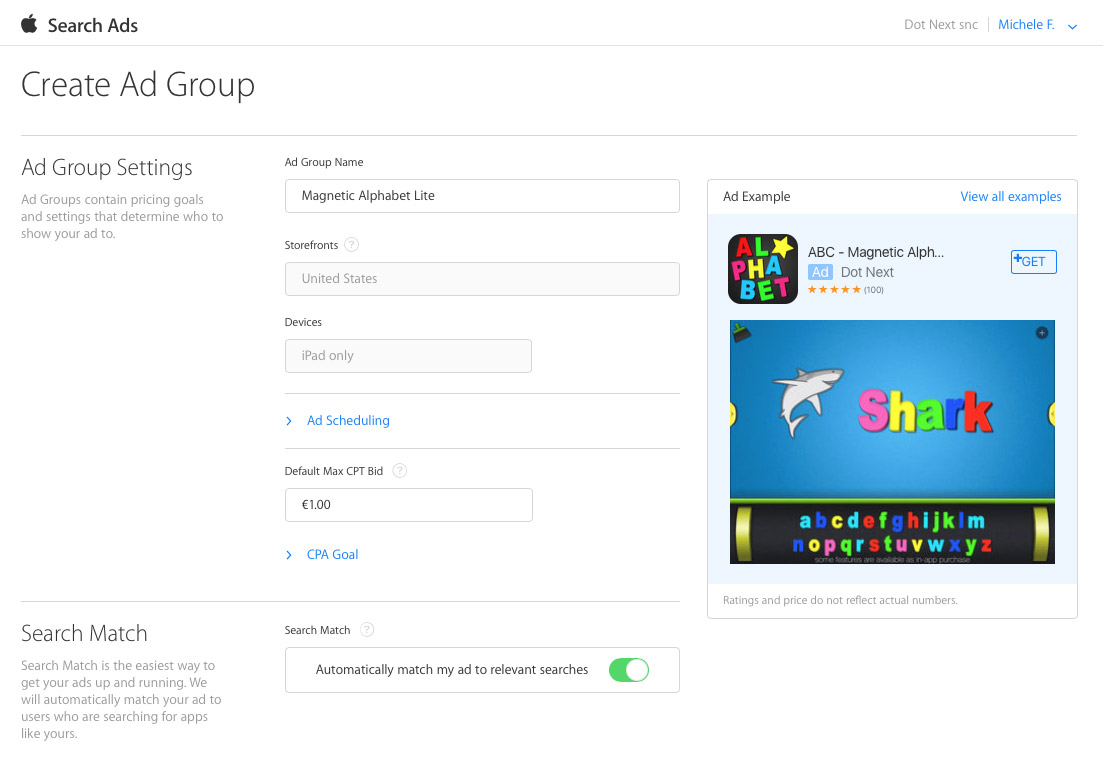This screenshot has height=769, width=1103.
Task: Click the GET button in ad example
Action: click(x=1033, y=262)
